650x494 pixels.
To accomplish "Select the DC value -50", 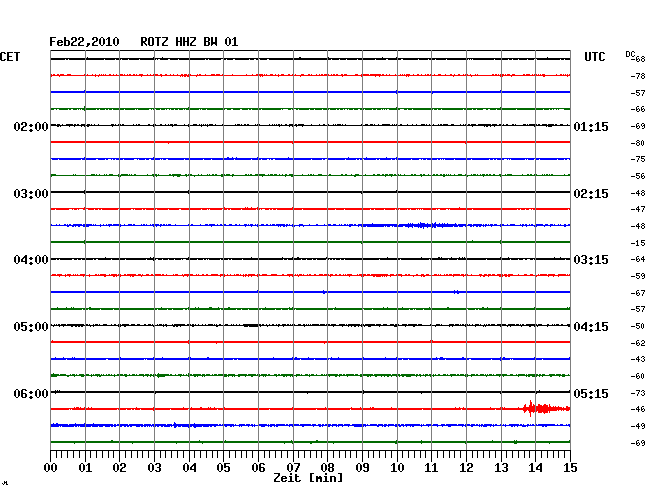I will point(638,327).
